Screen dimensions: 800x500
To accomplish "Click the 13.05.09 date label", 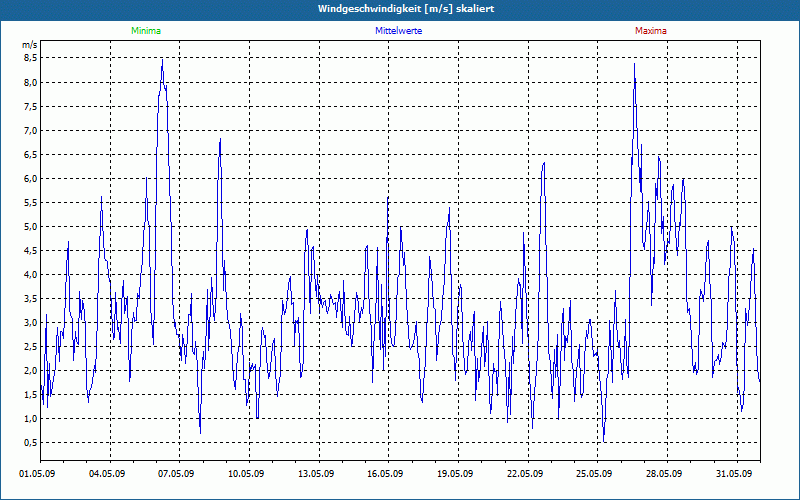I will click(x=316, y=474).
